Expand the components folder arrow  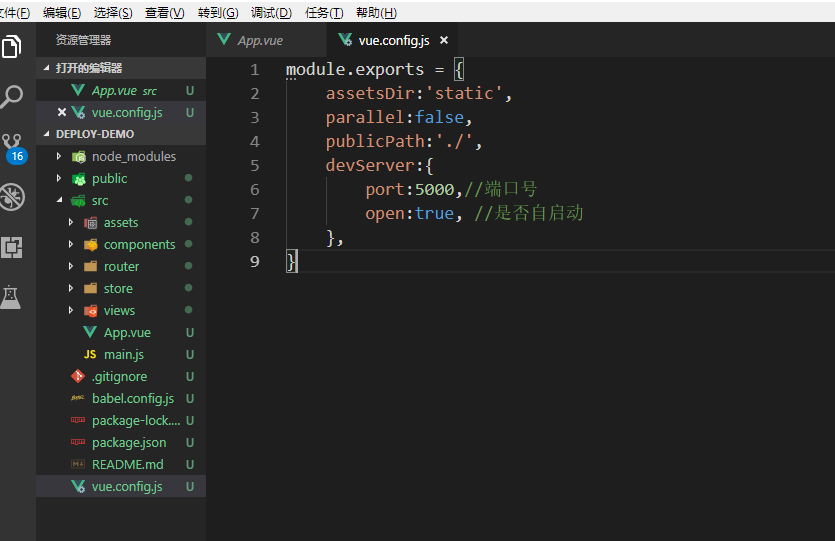71,244
